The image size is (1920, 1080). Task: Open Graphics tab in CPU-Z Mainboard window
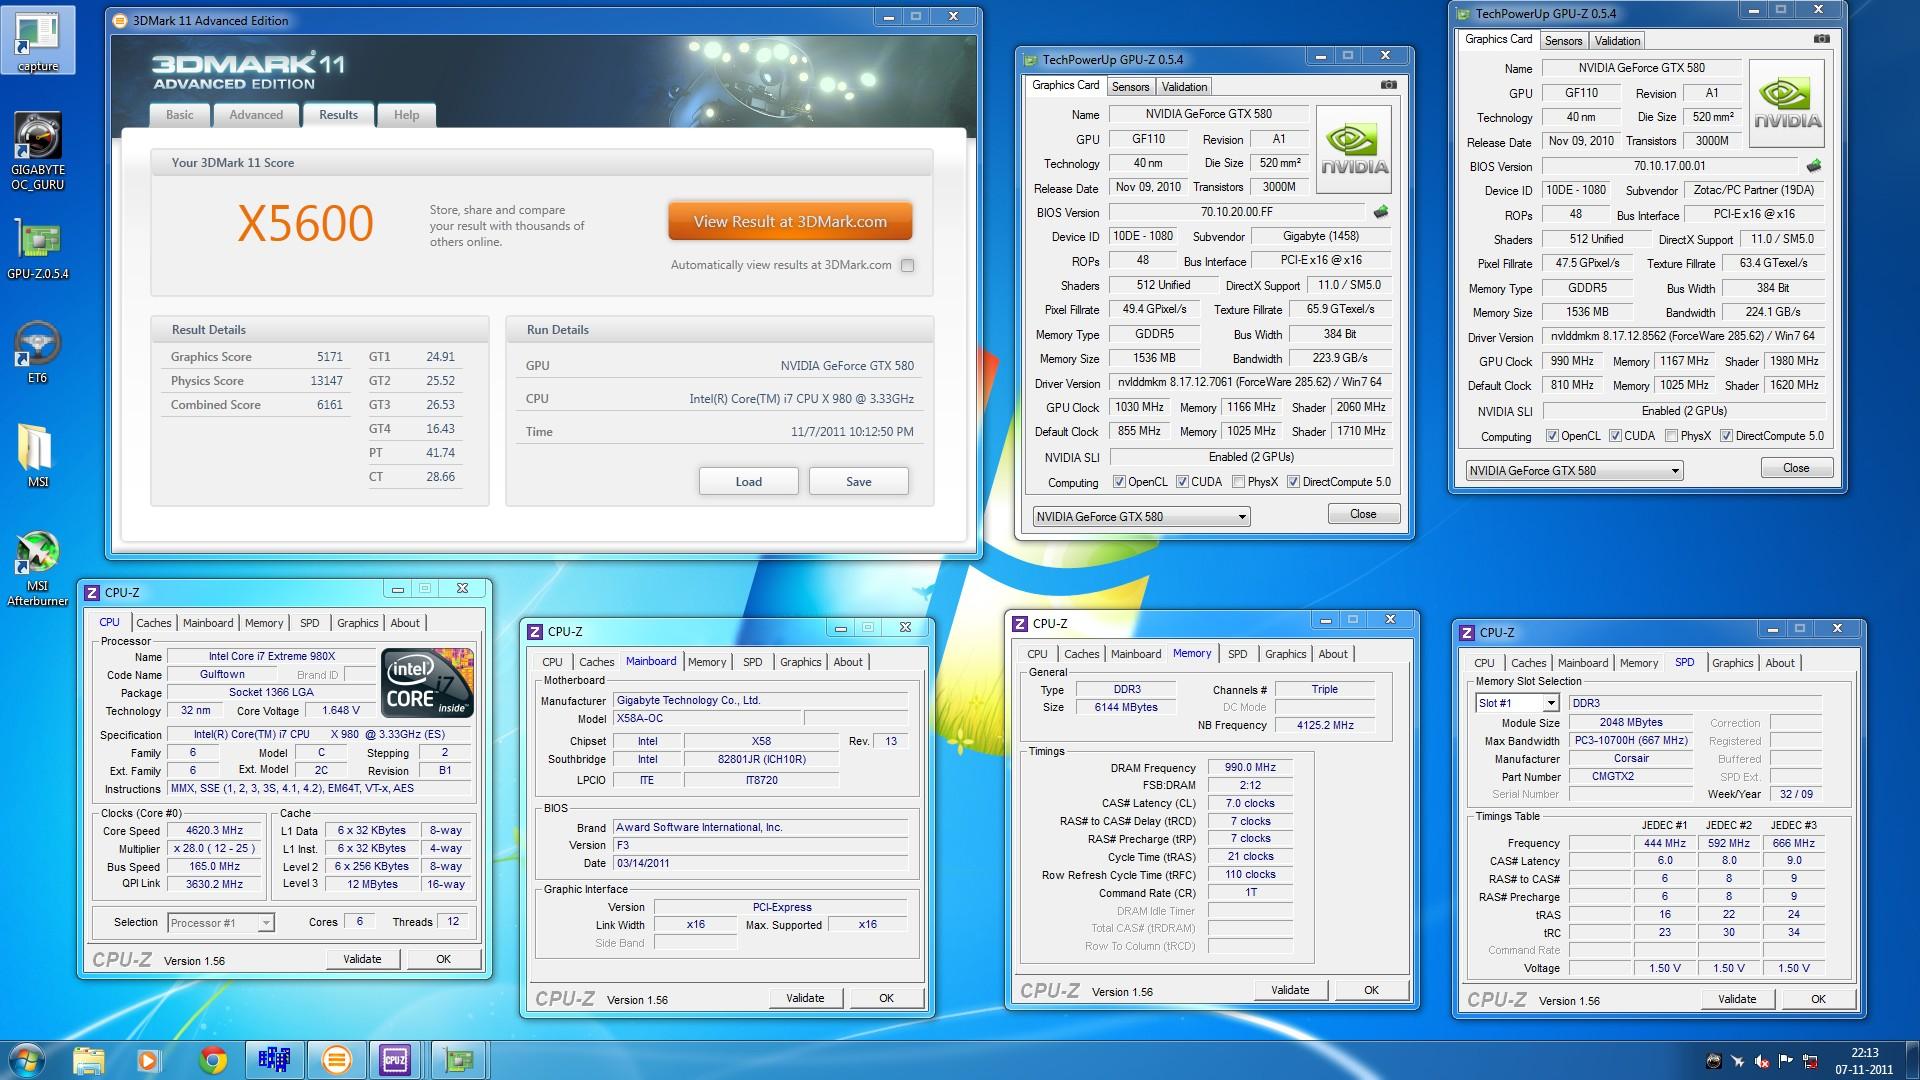pos(800,662)
